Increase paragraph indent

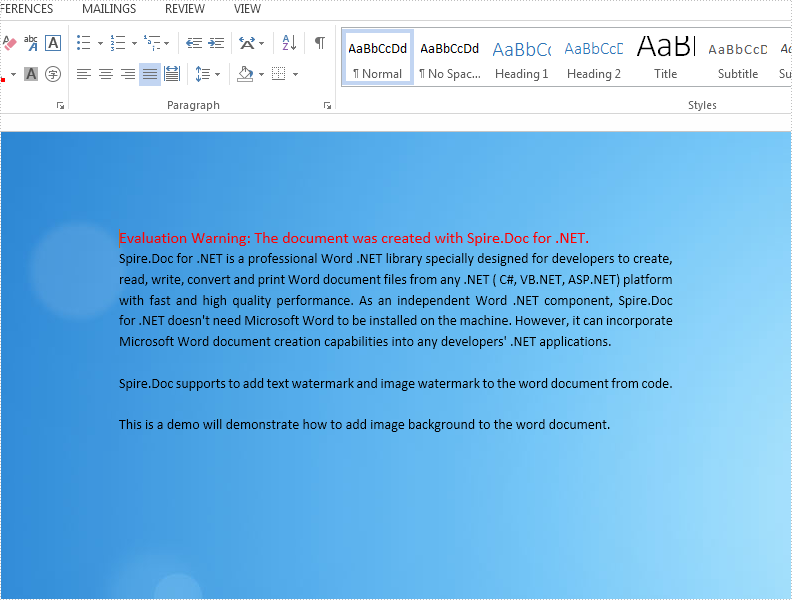(x=216, y=43)
